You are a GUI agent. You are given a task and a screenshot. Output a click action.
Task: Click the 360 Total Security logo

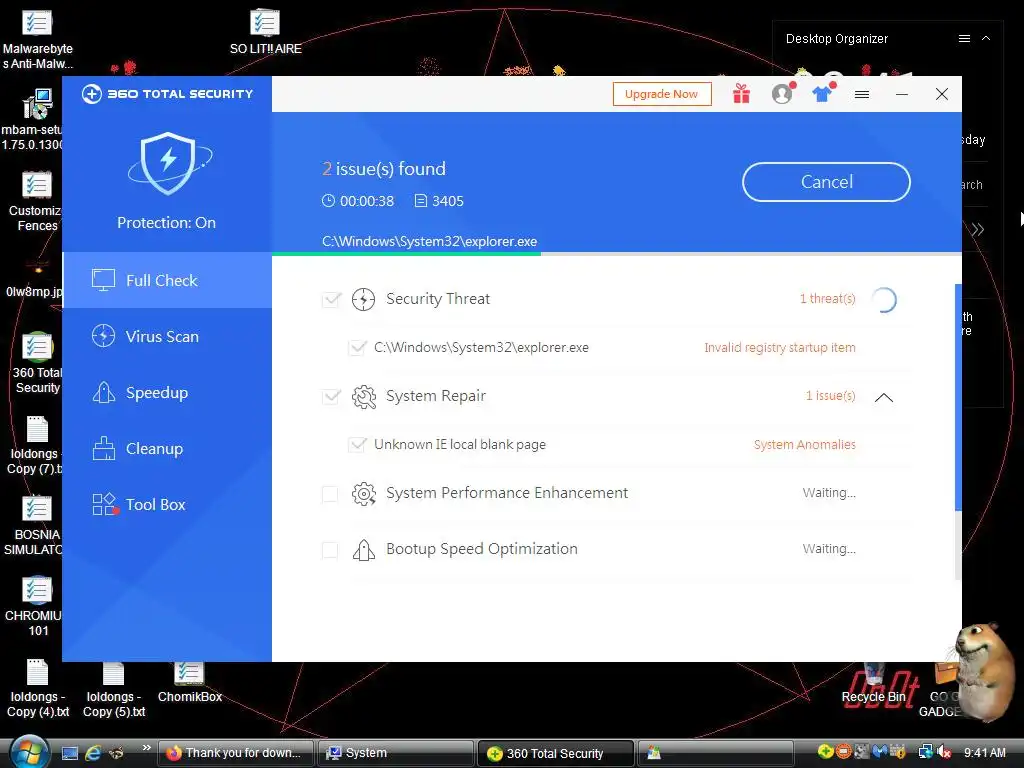[x=168, y=94]
